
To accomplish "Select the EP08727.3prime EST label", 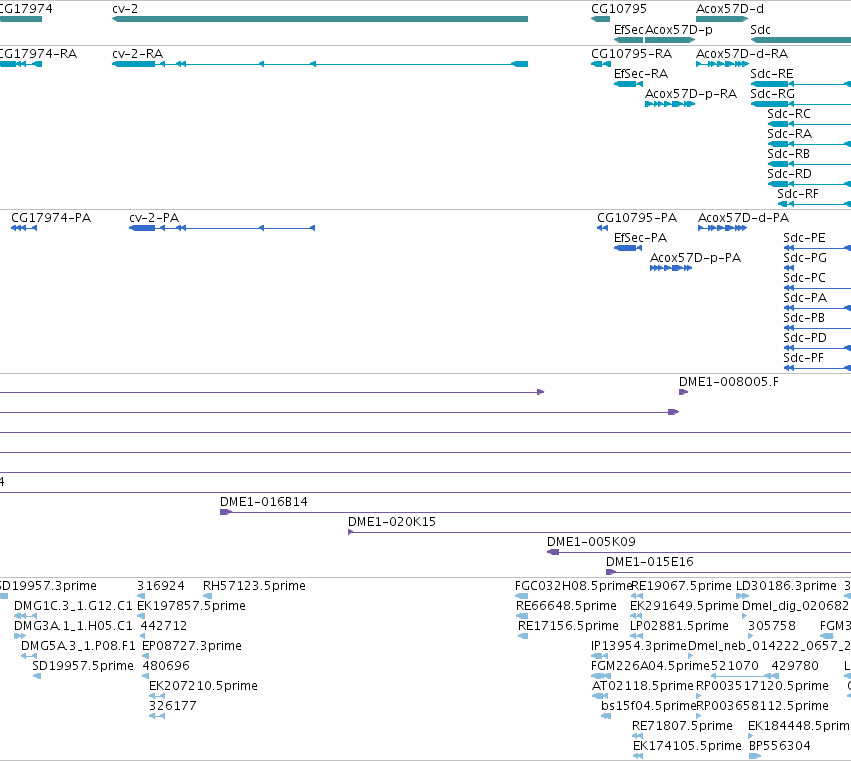I will click(192, 646).
